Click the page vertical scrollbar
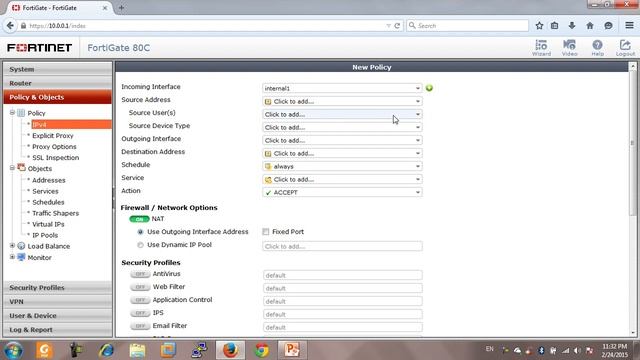Screen dimensions: 640x360 click(x=633, y=143)
